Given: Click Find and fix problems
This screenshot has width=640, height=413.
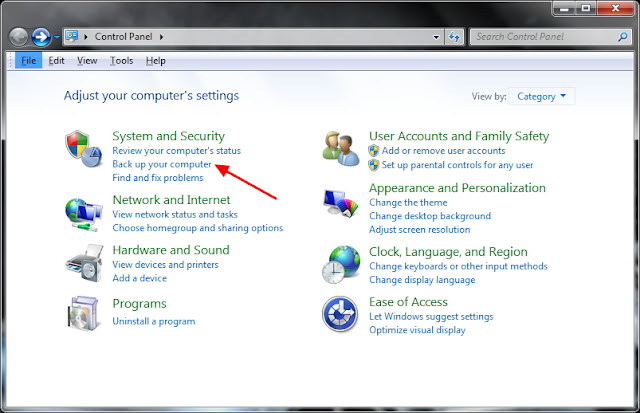Looking at the screenshot, I should pos(158,178).
